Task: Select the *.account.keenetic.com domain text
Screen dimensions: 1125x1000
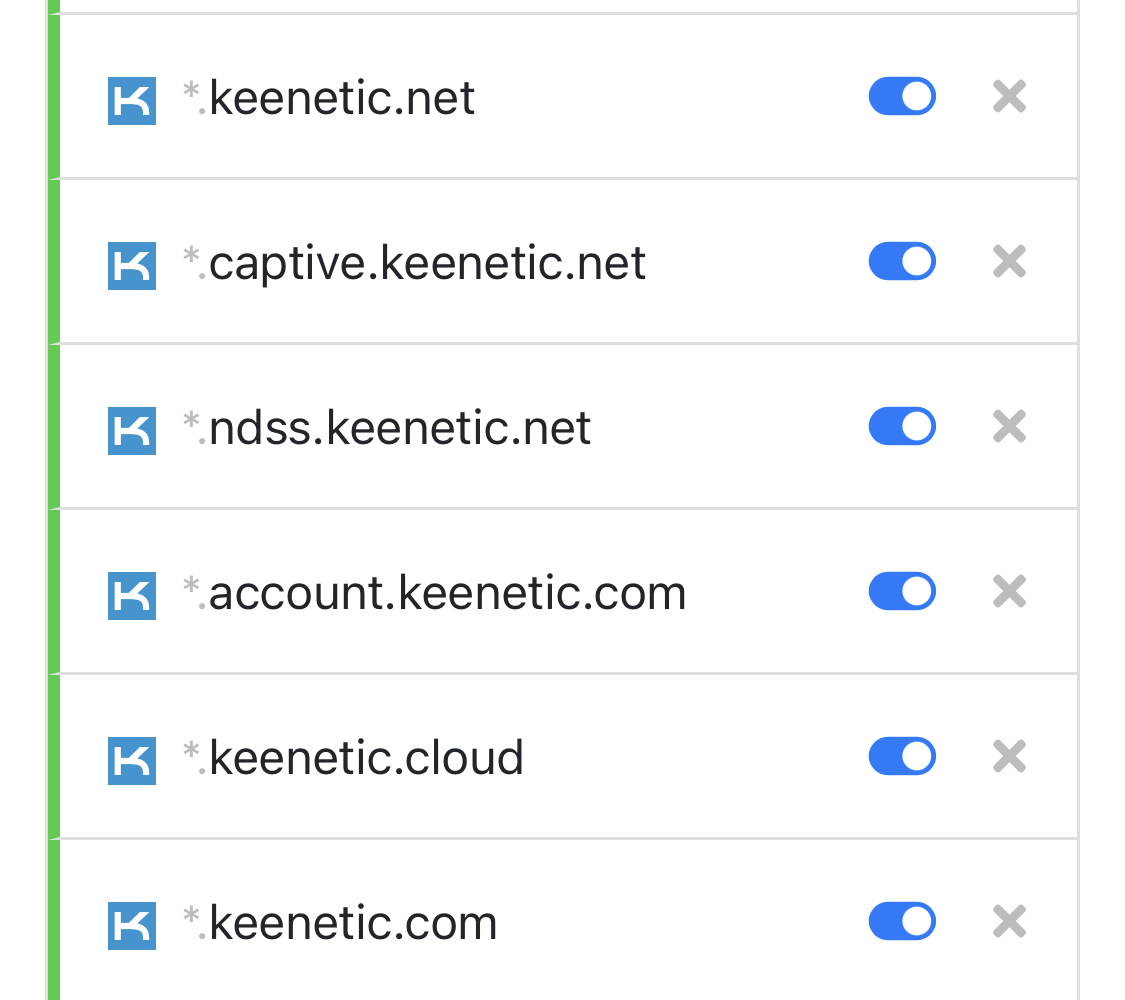Action: (x=434, y=593)
